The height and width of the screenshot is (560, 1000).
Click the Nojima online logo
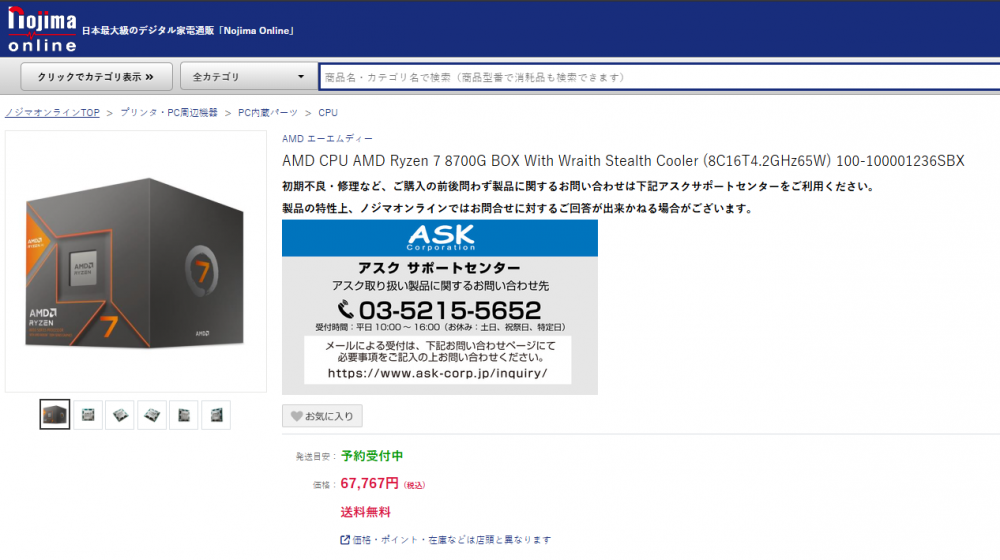coord(42,29)
